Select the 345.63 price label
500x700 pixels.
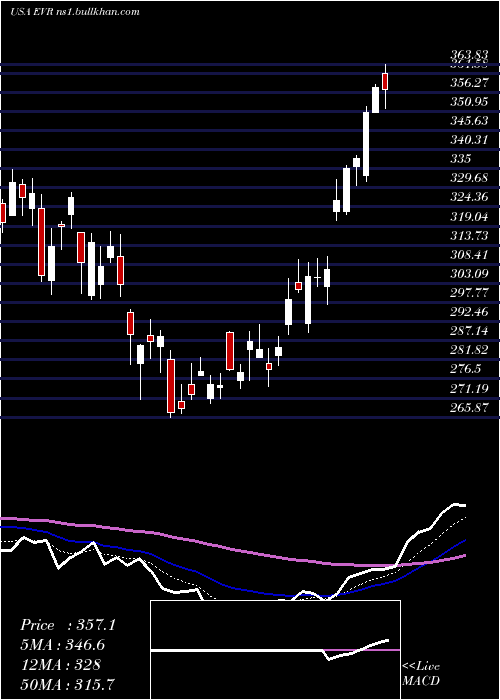tap(469, 121)
